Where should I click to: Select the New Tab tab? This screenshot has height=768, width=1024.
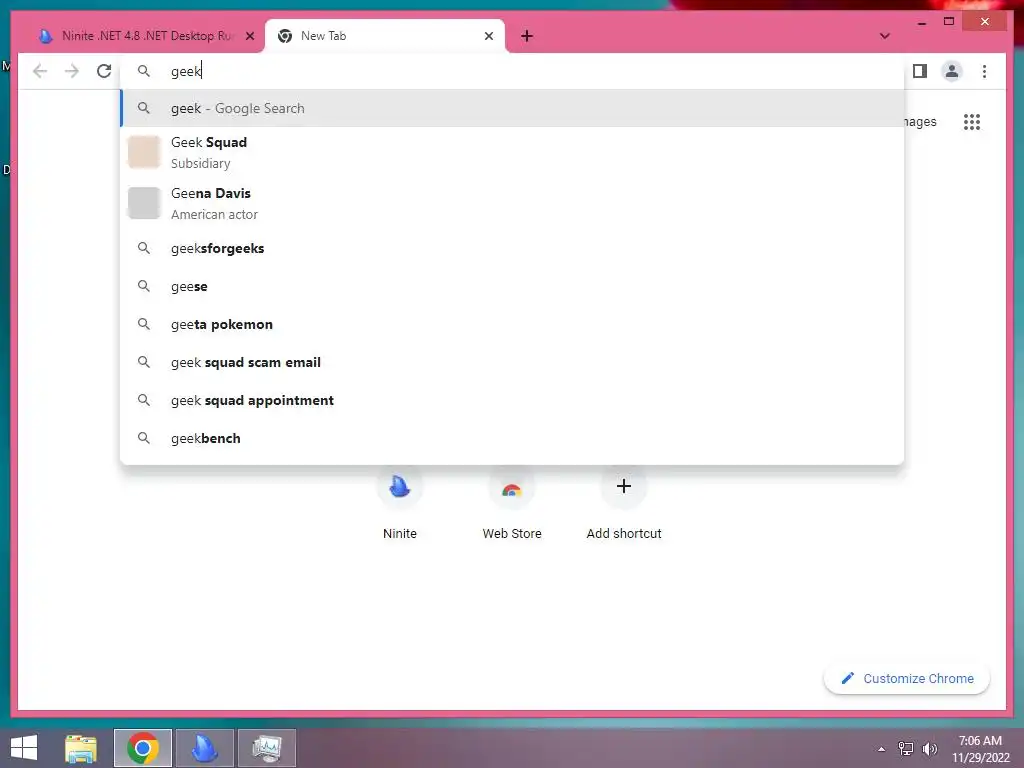pos(385,36)
